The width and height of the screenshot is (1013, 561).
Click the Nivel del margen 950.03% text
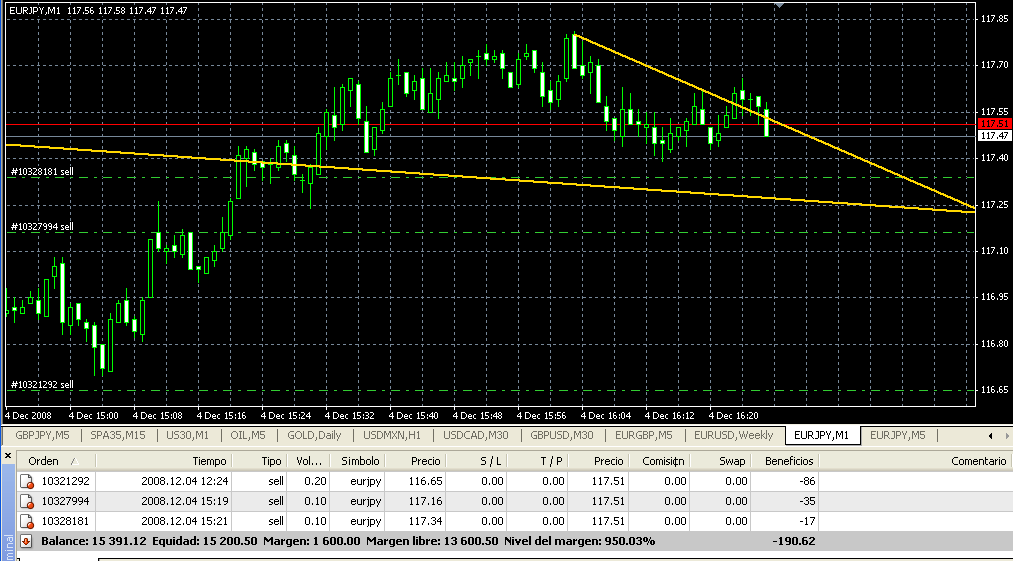tap(580, 541)
